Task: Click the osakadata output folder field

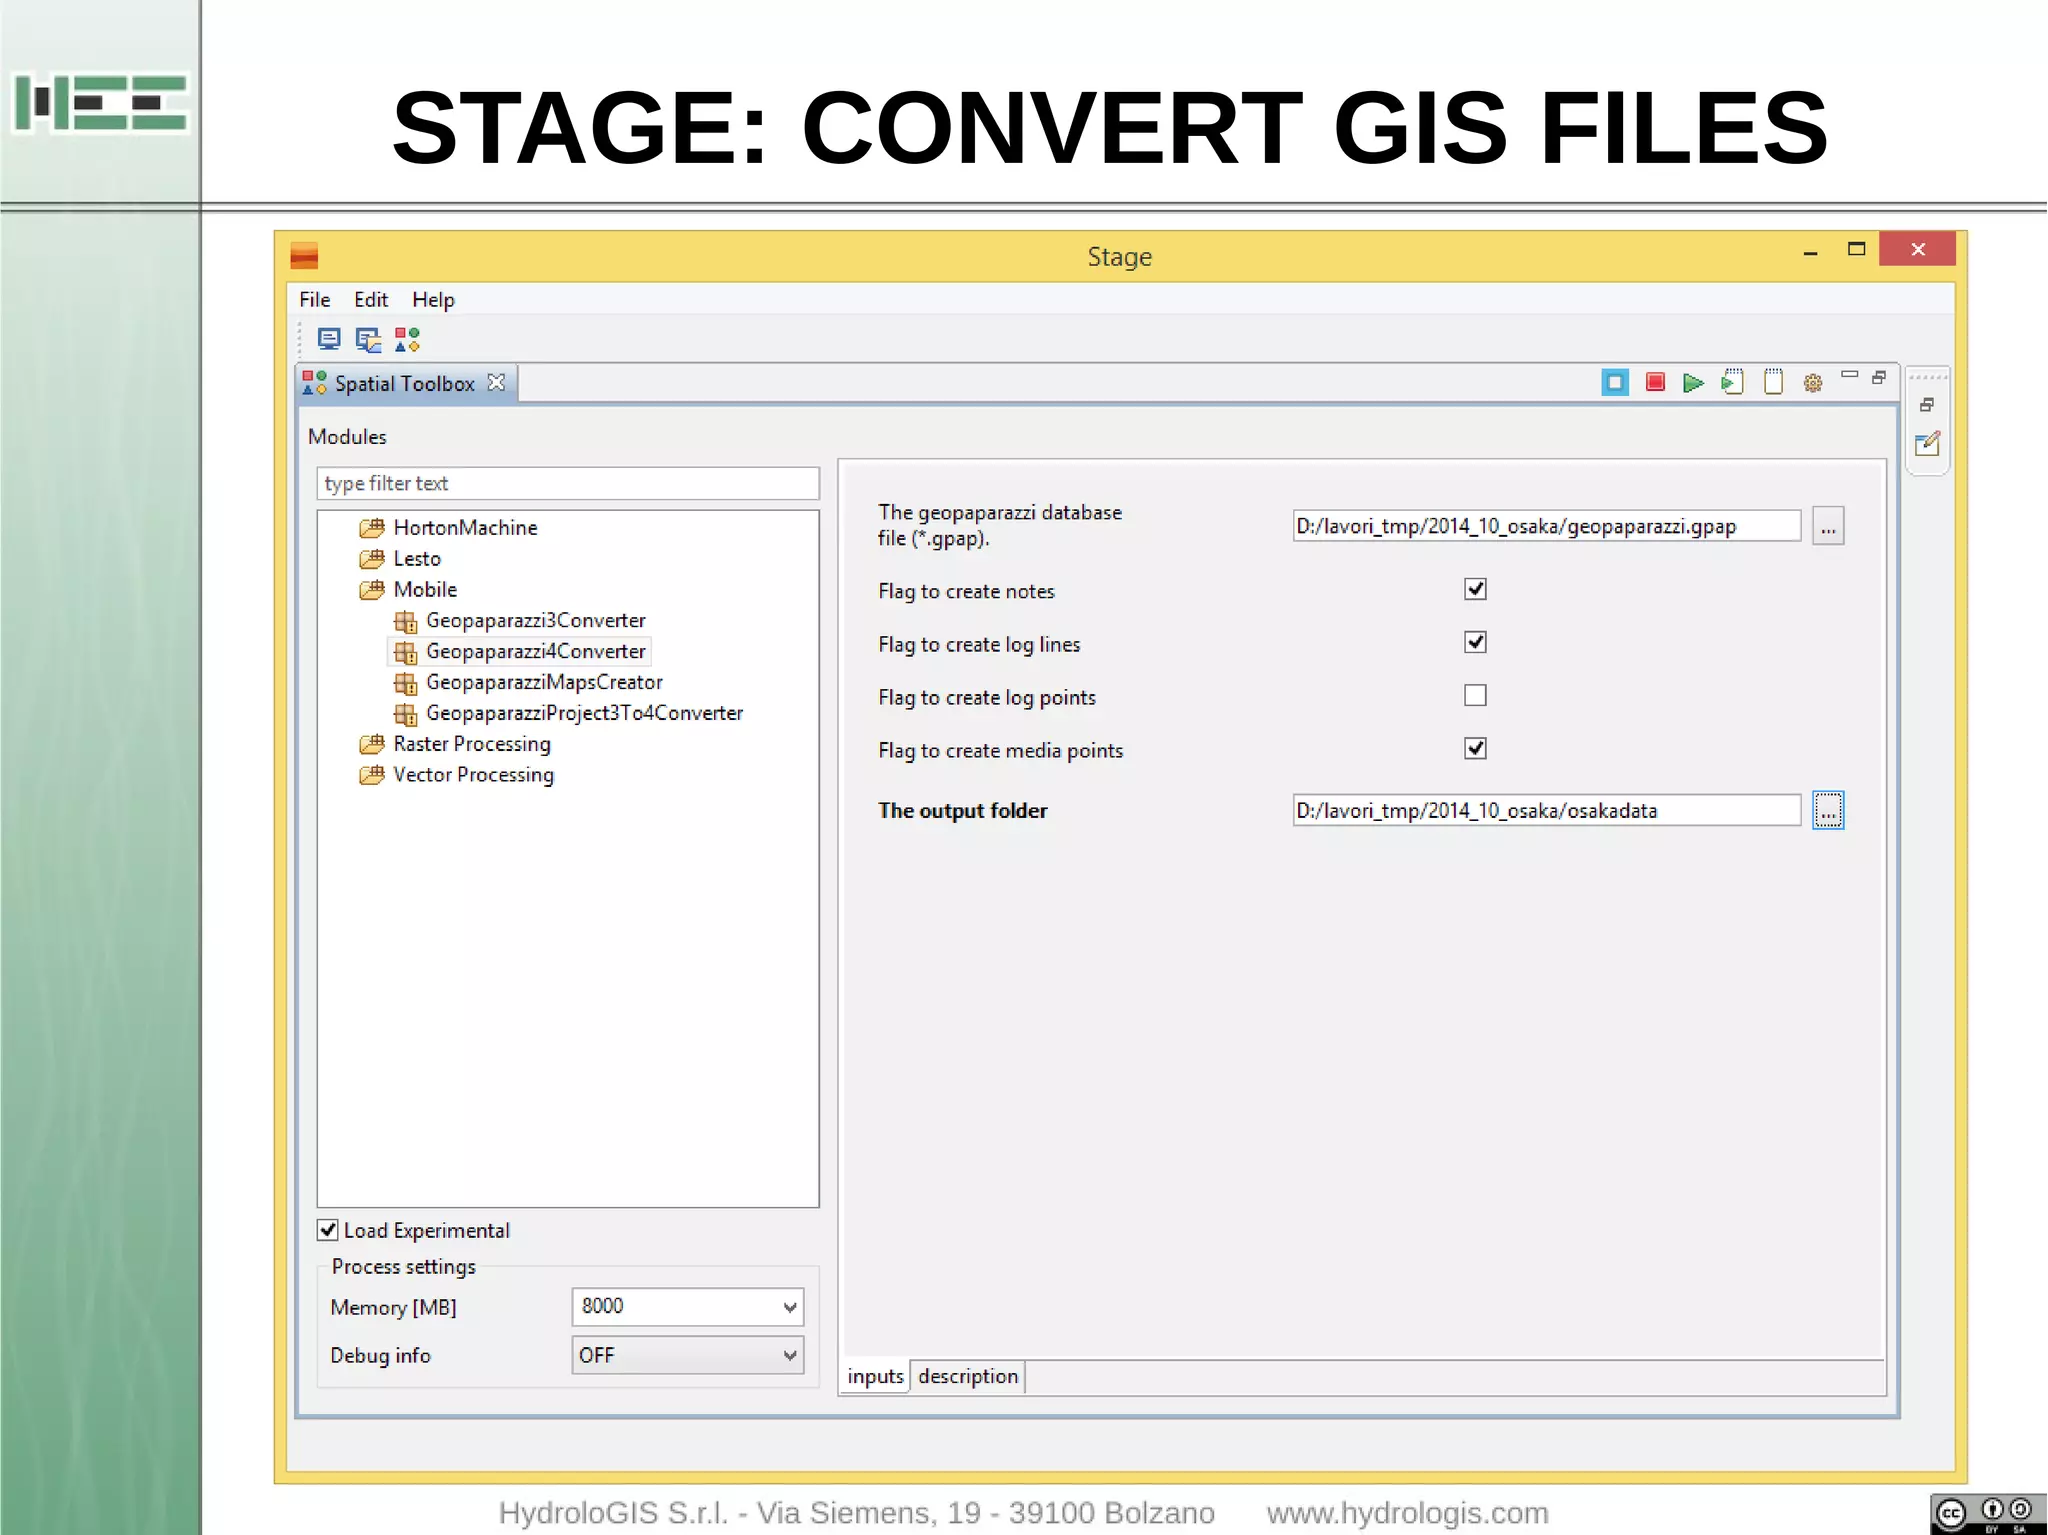Action: (1547, 810)
